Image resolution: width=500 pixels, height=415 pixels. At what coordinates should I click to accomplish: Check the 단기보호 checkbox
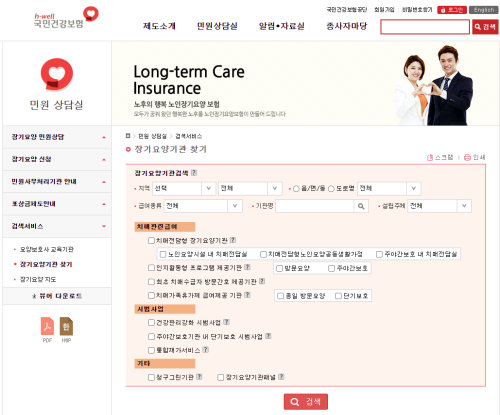point(338,296)
